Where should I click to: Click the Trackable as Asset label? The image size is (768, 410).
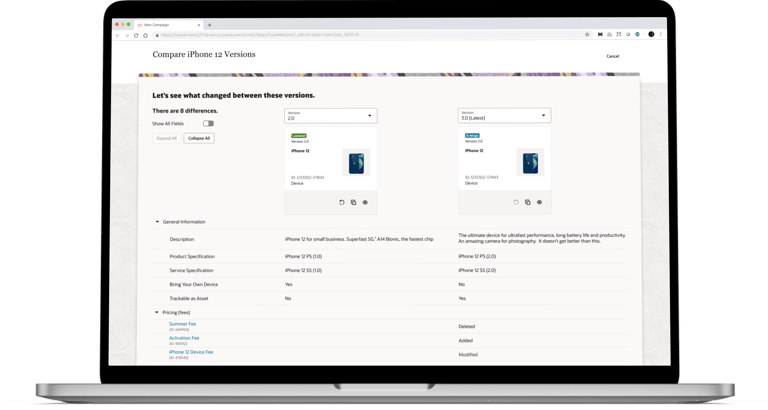(189, 298)
